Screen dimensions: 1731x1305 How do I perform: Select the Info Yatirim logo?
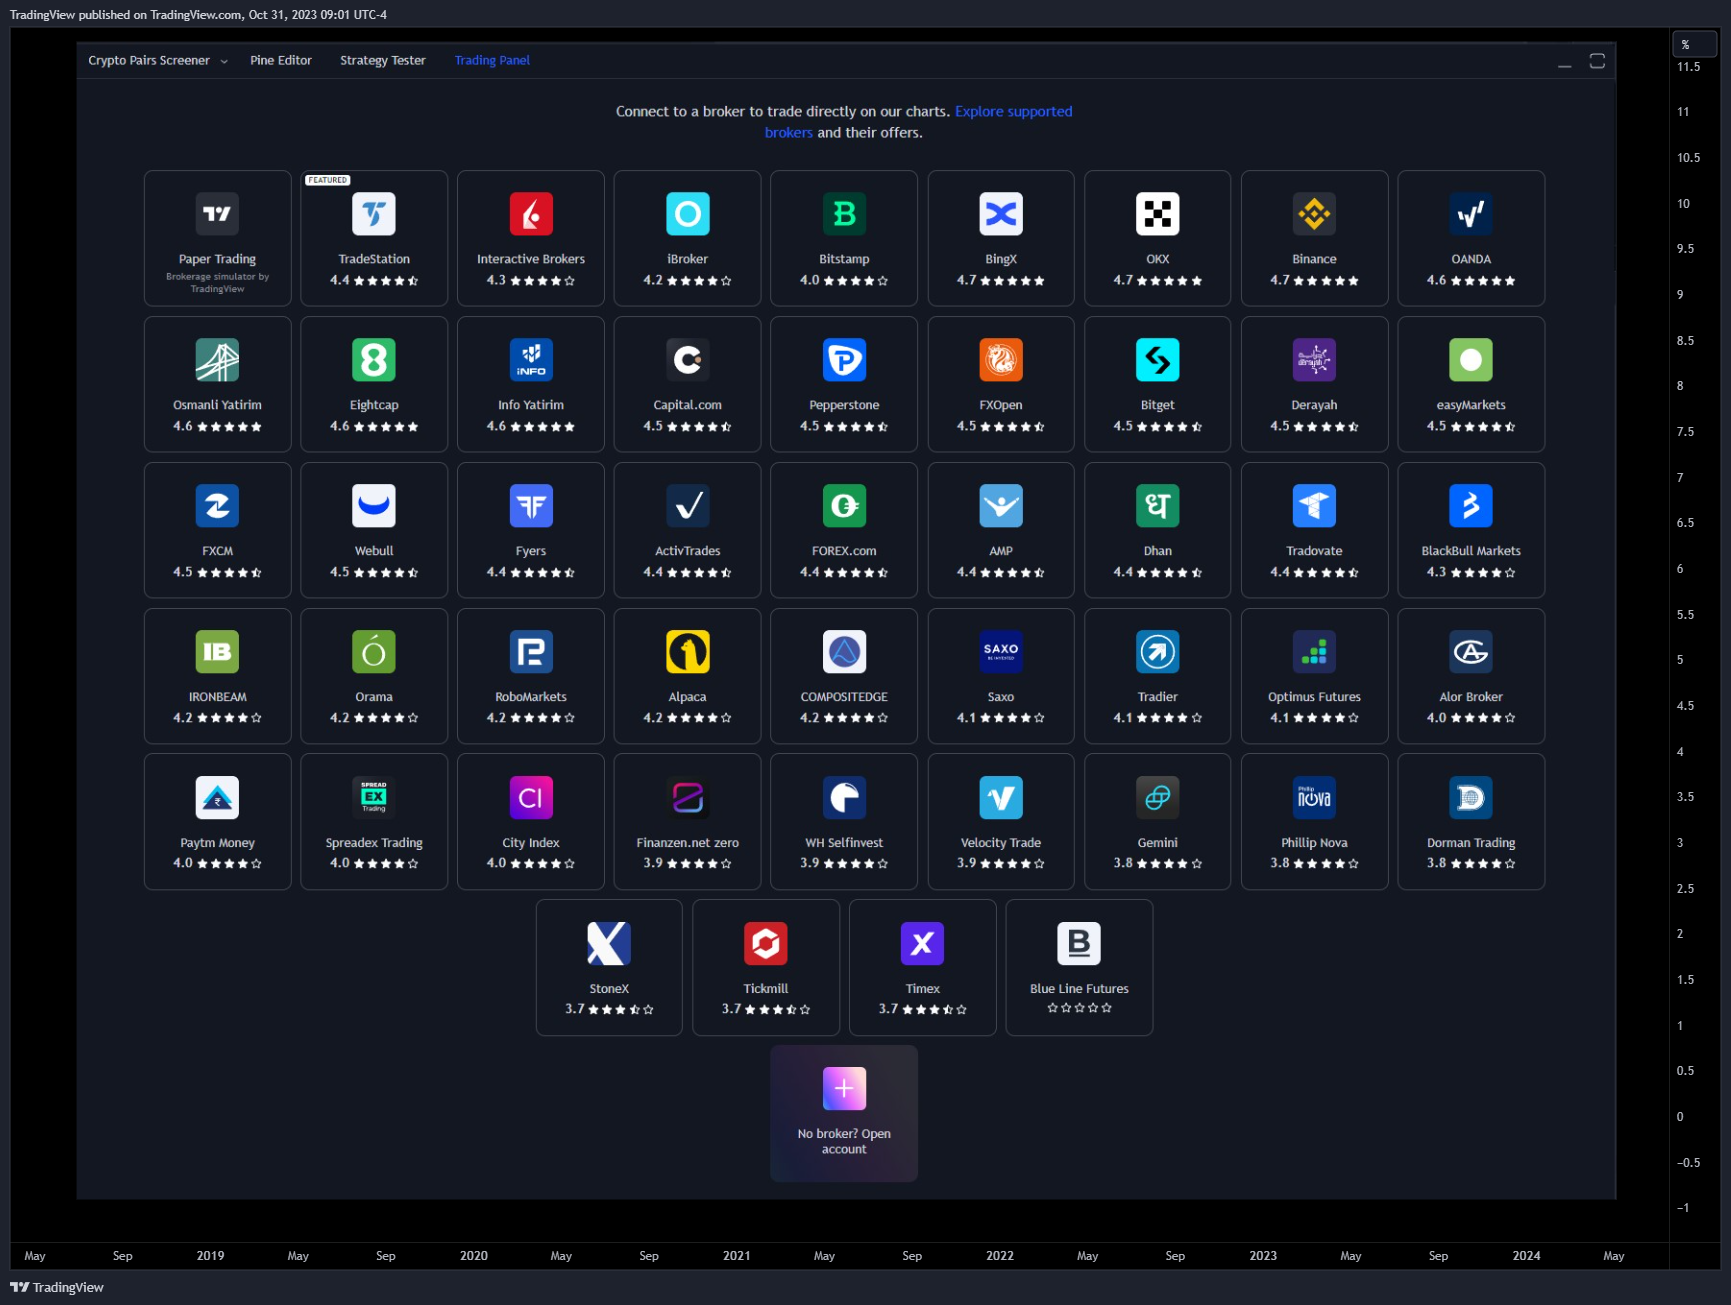click(531, 360)
